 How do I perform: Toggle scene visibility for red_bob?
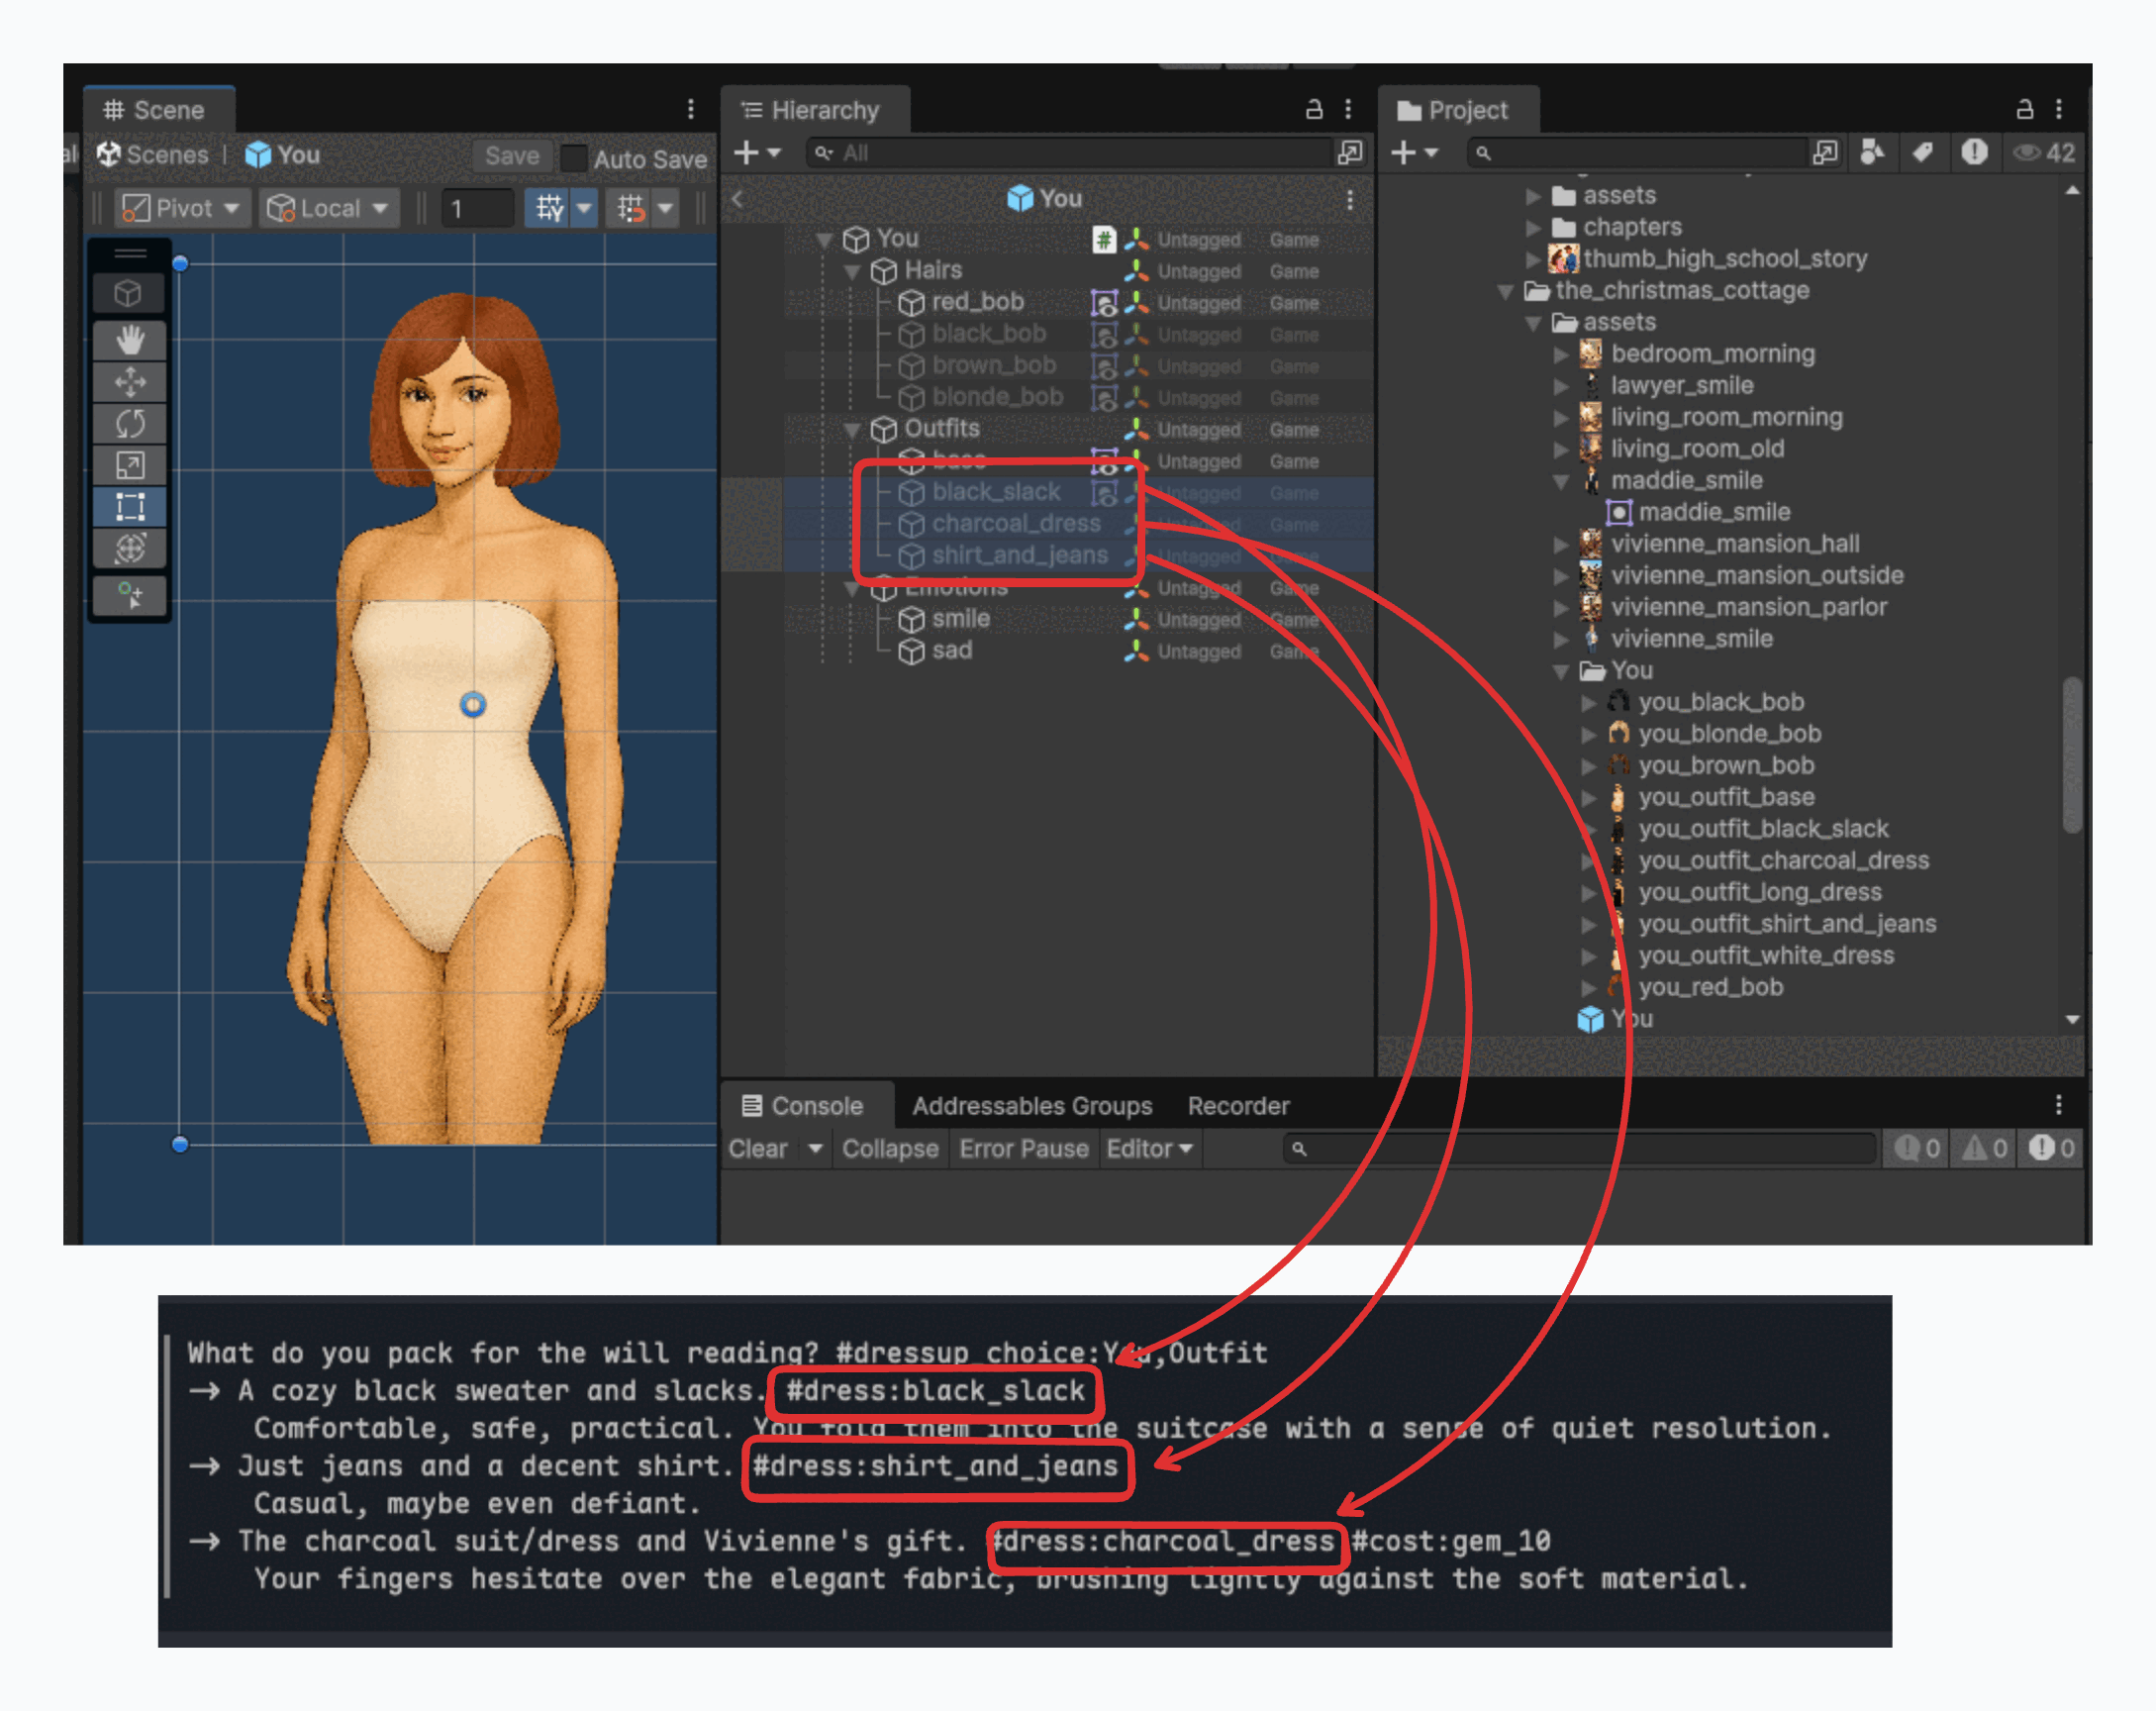coord(1105,302)
